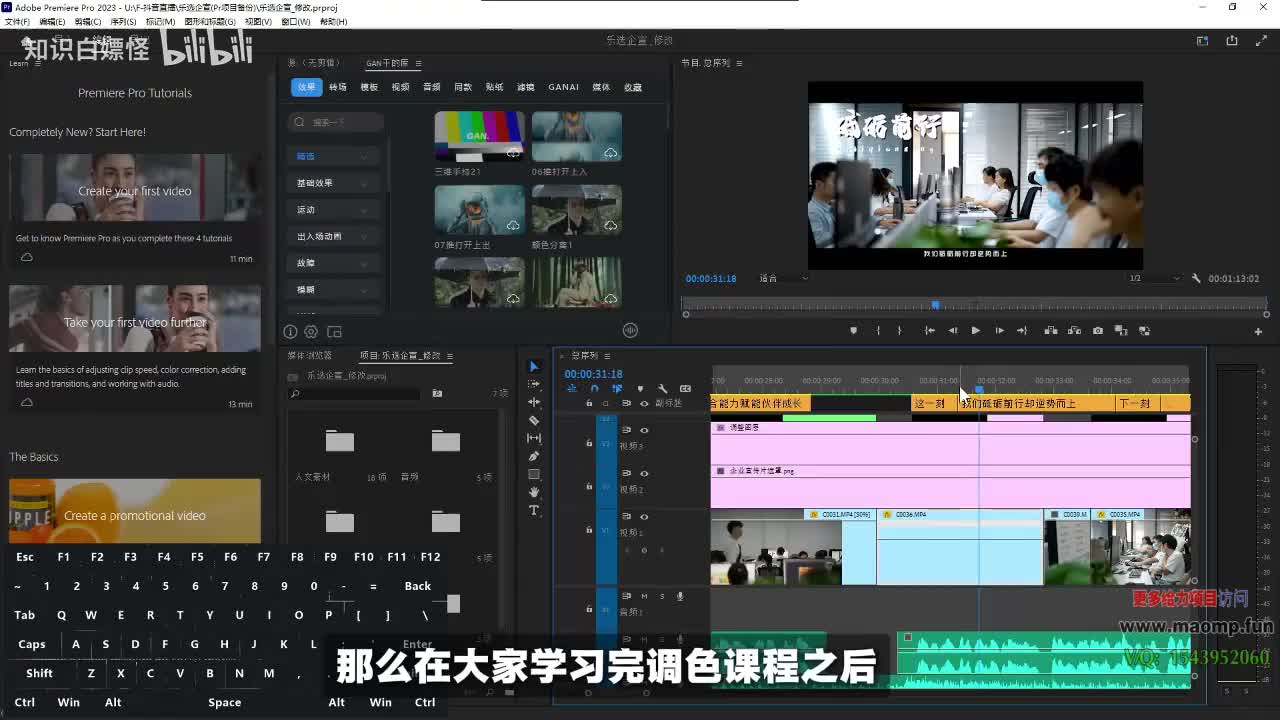Click the program monitor playhead on scrub bar

[x=935, y=305]
